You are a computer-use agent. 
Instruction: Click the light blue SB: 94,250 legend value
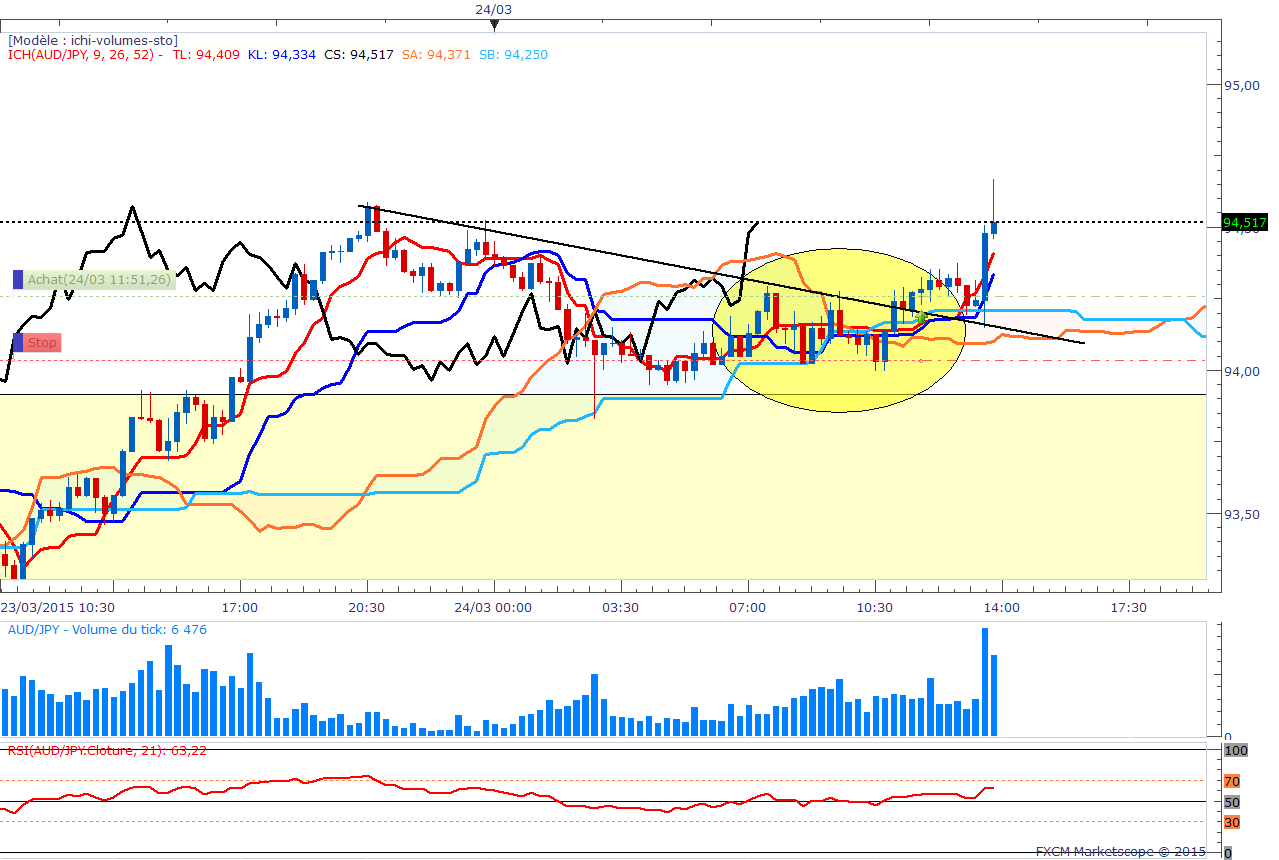pyautogui.click(x=513, y=55)
